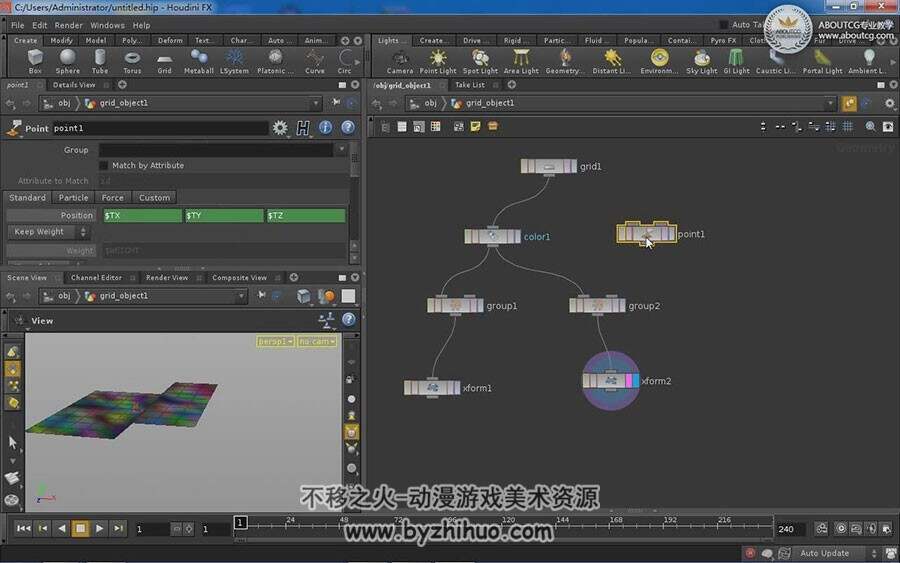Image resolution: width=900 pixels, height=563 pixels.
Task: Add a Sky Light
Action: pos(701,61)
